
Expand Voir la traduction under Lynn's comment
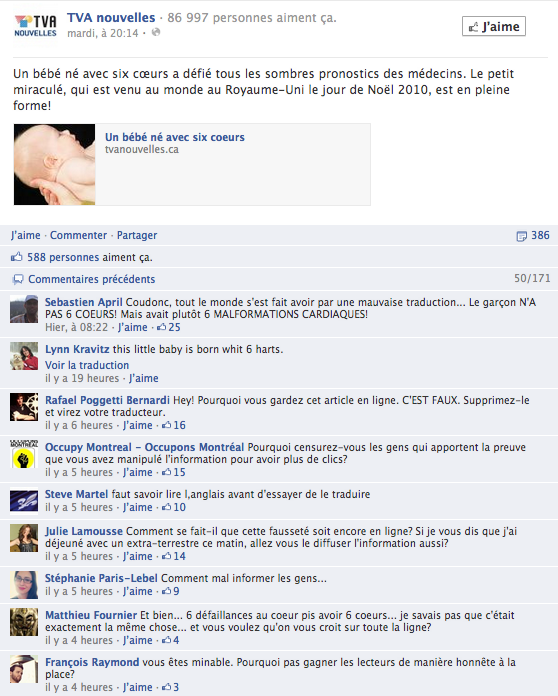[87, 365]
